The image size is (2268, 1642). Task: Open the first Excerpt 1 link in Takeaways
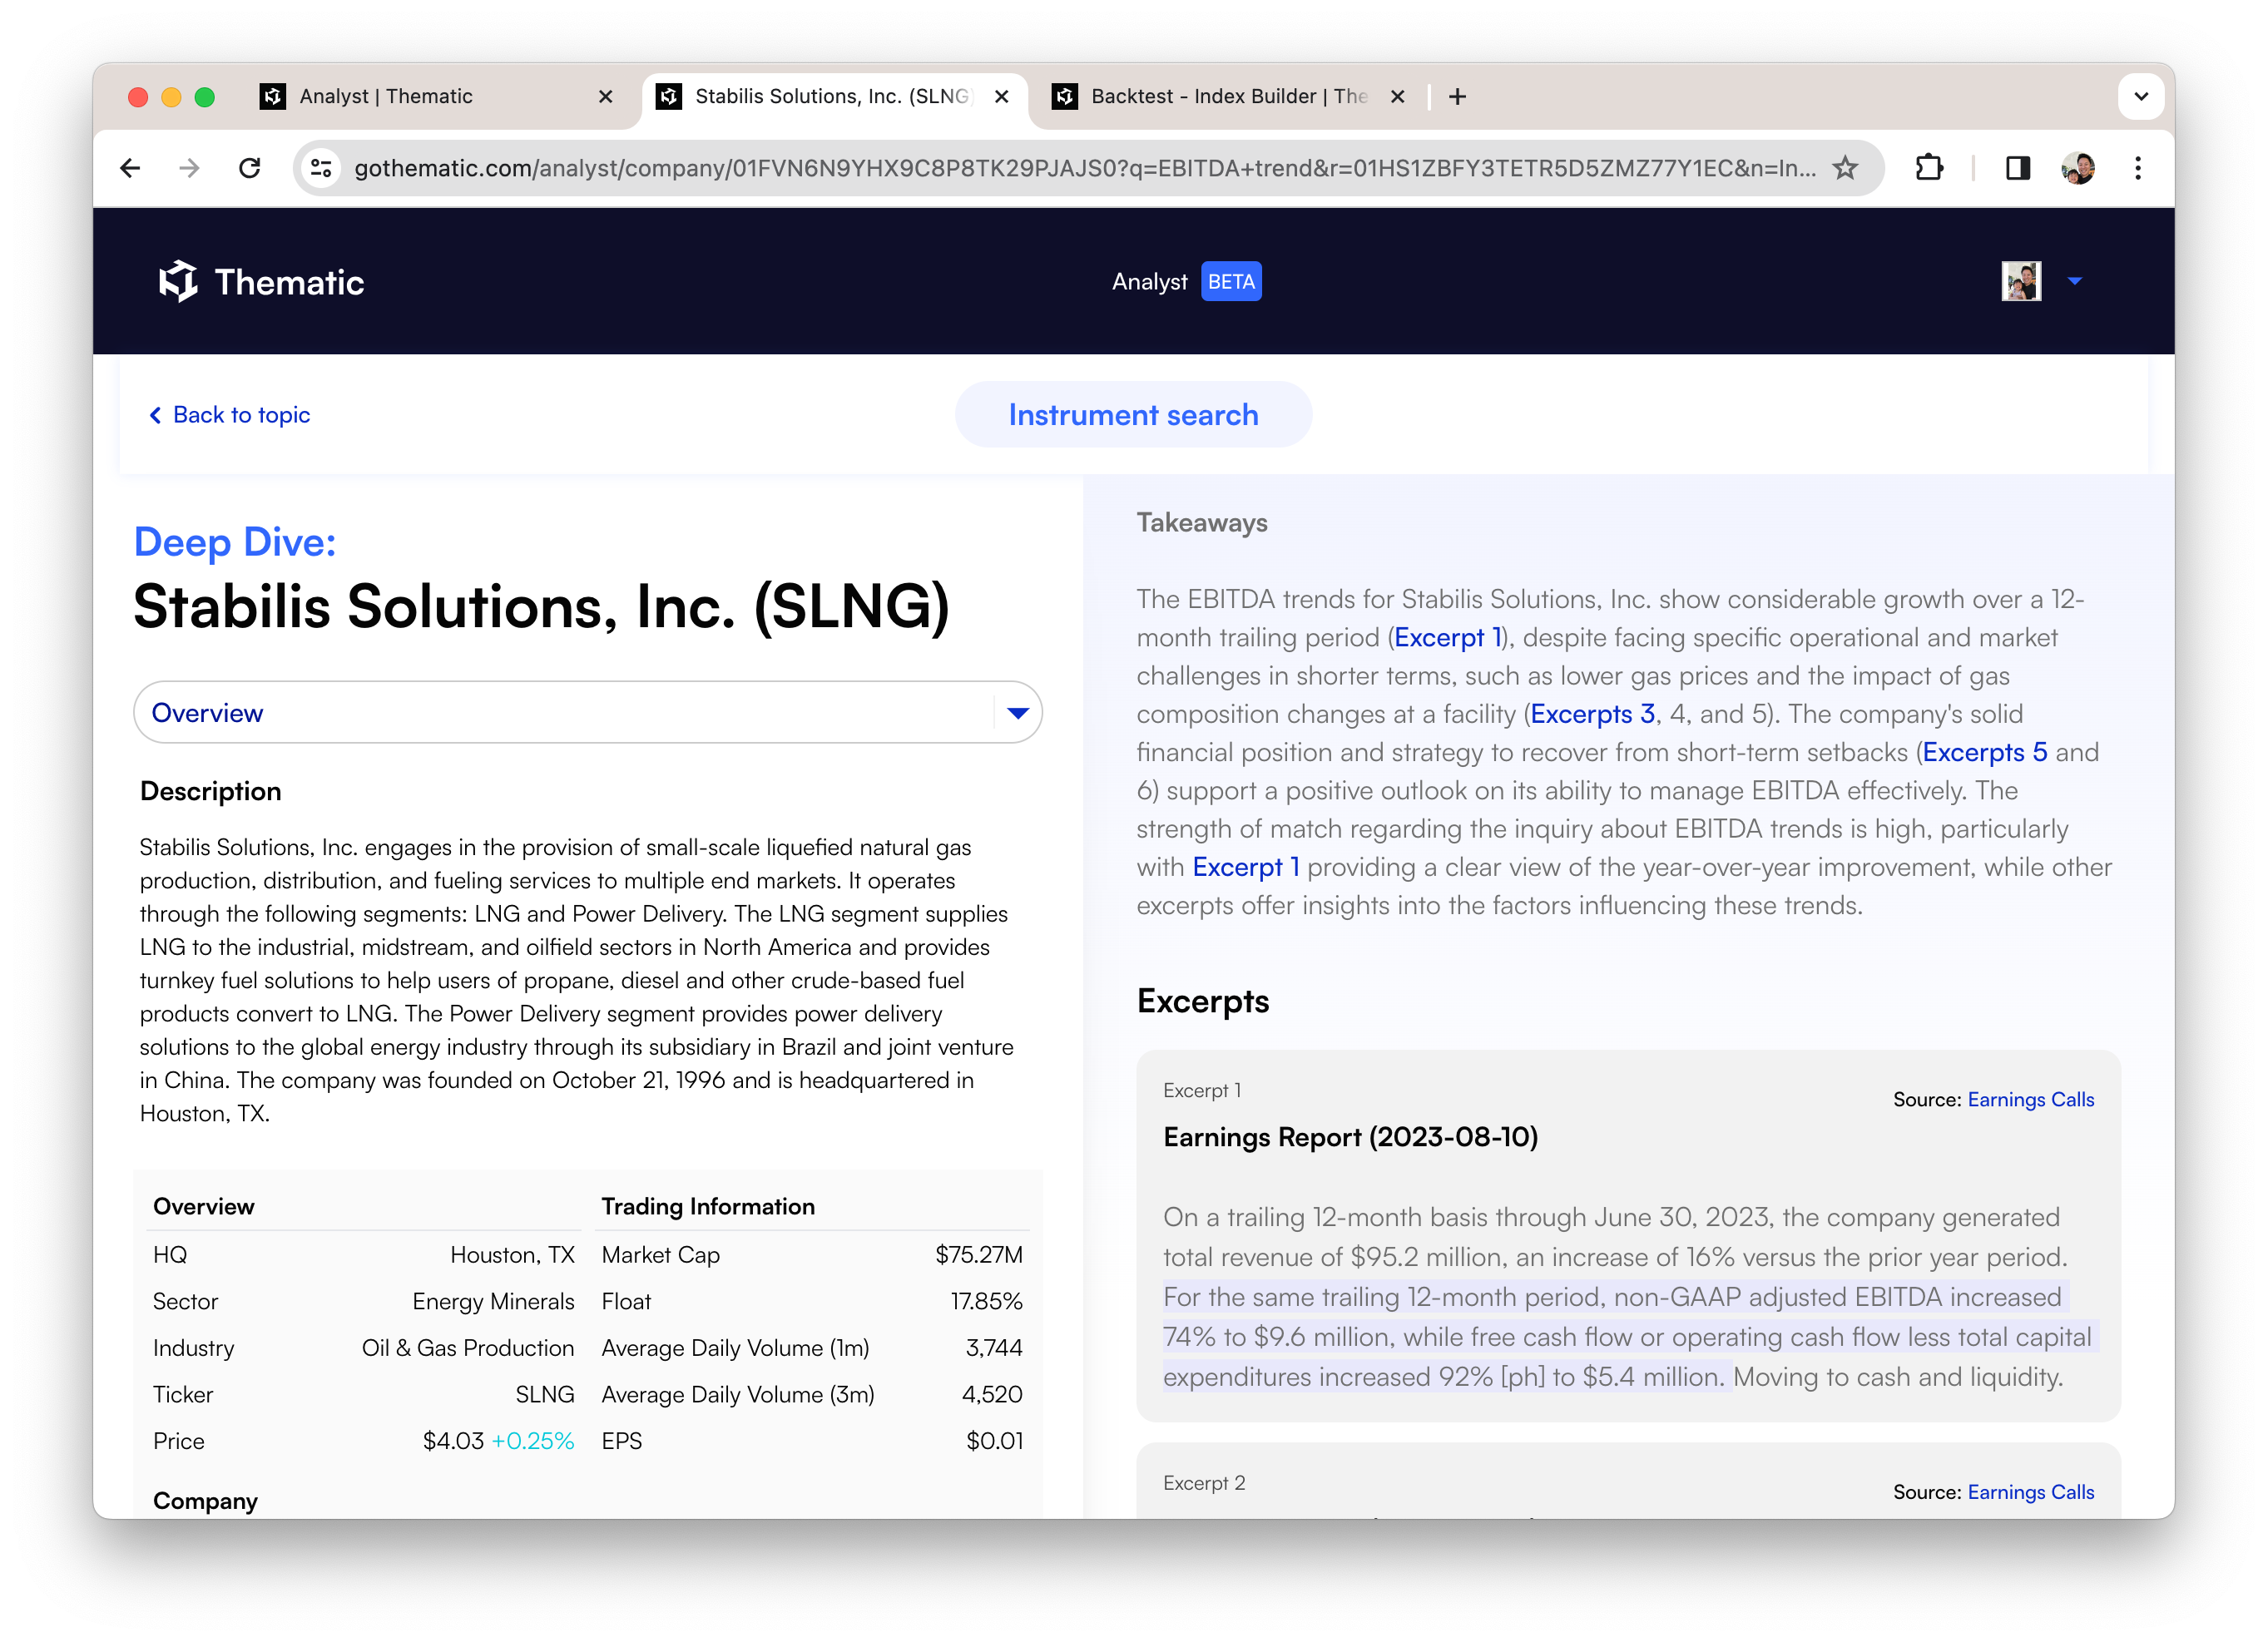1448,638
